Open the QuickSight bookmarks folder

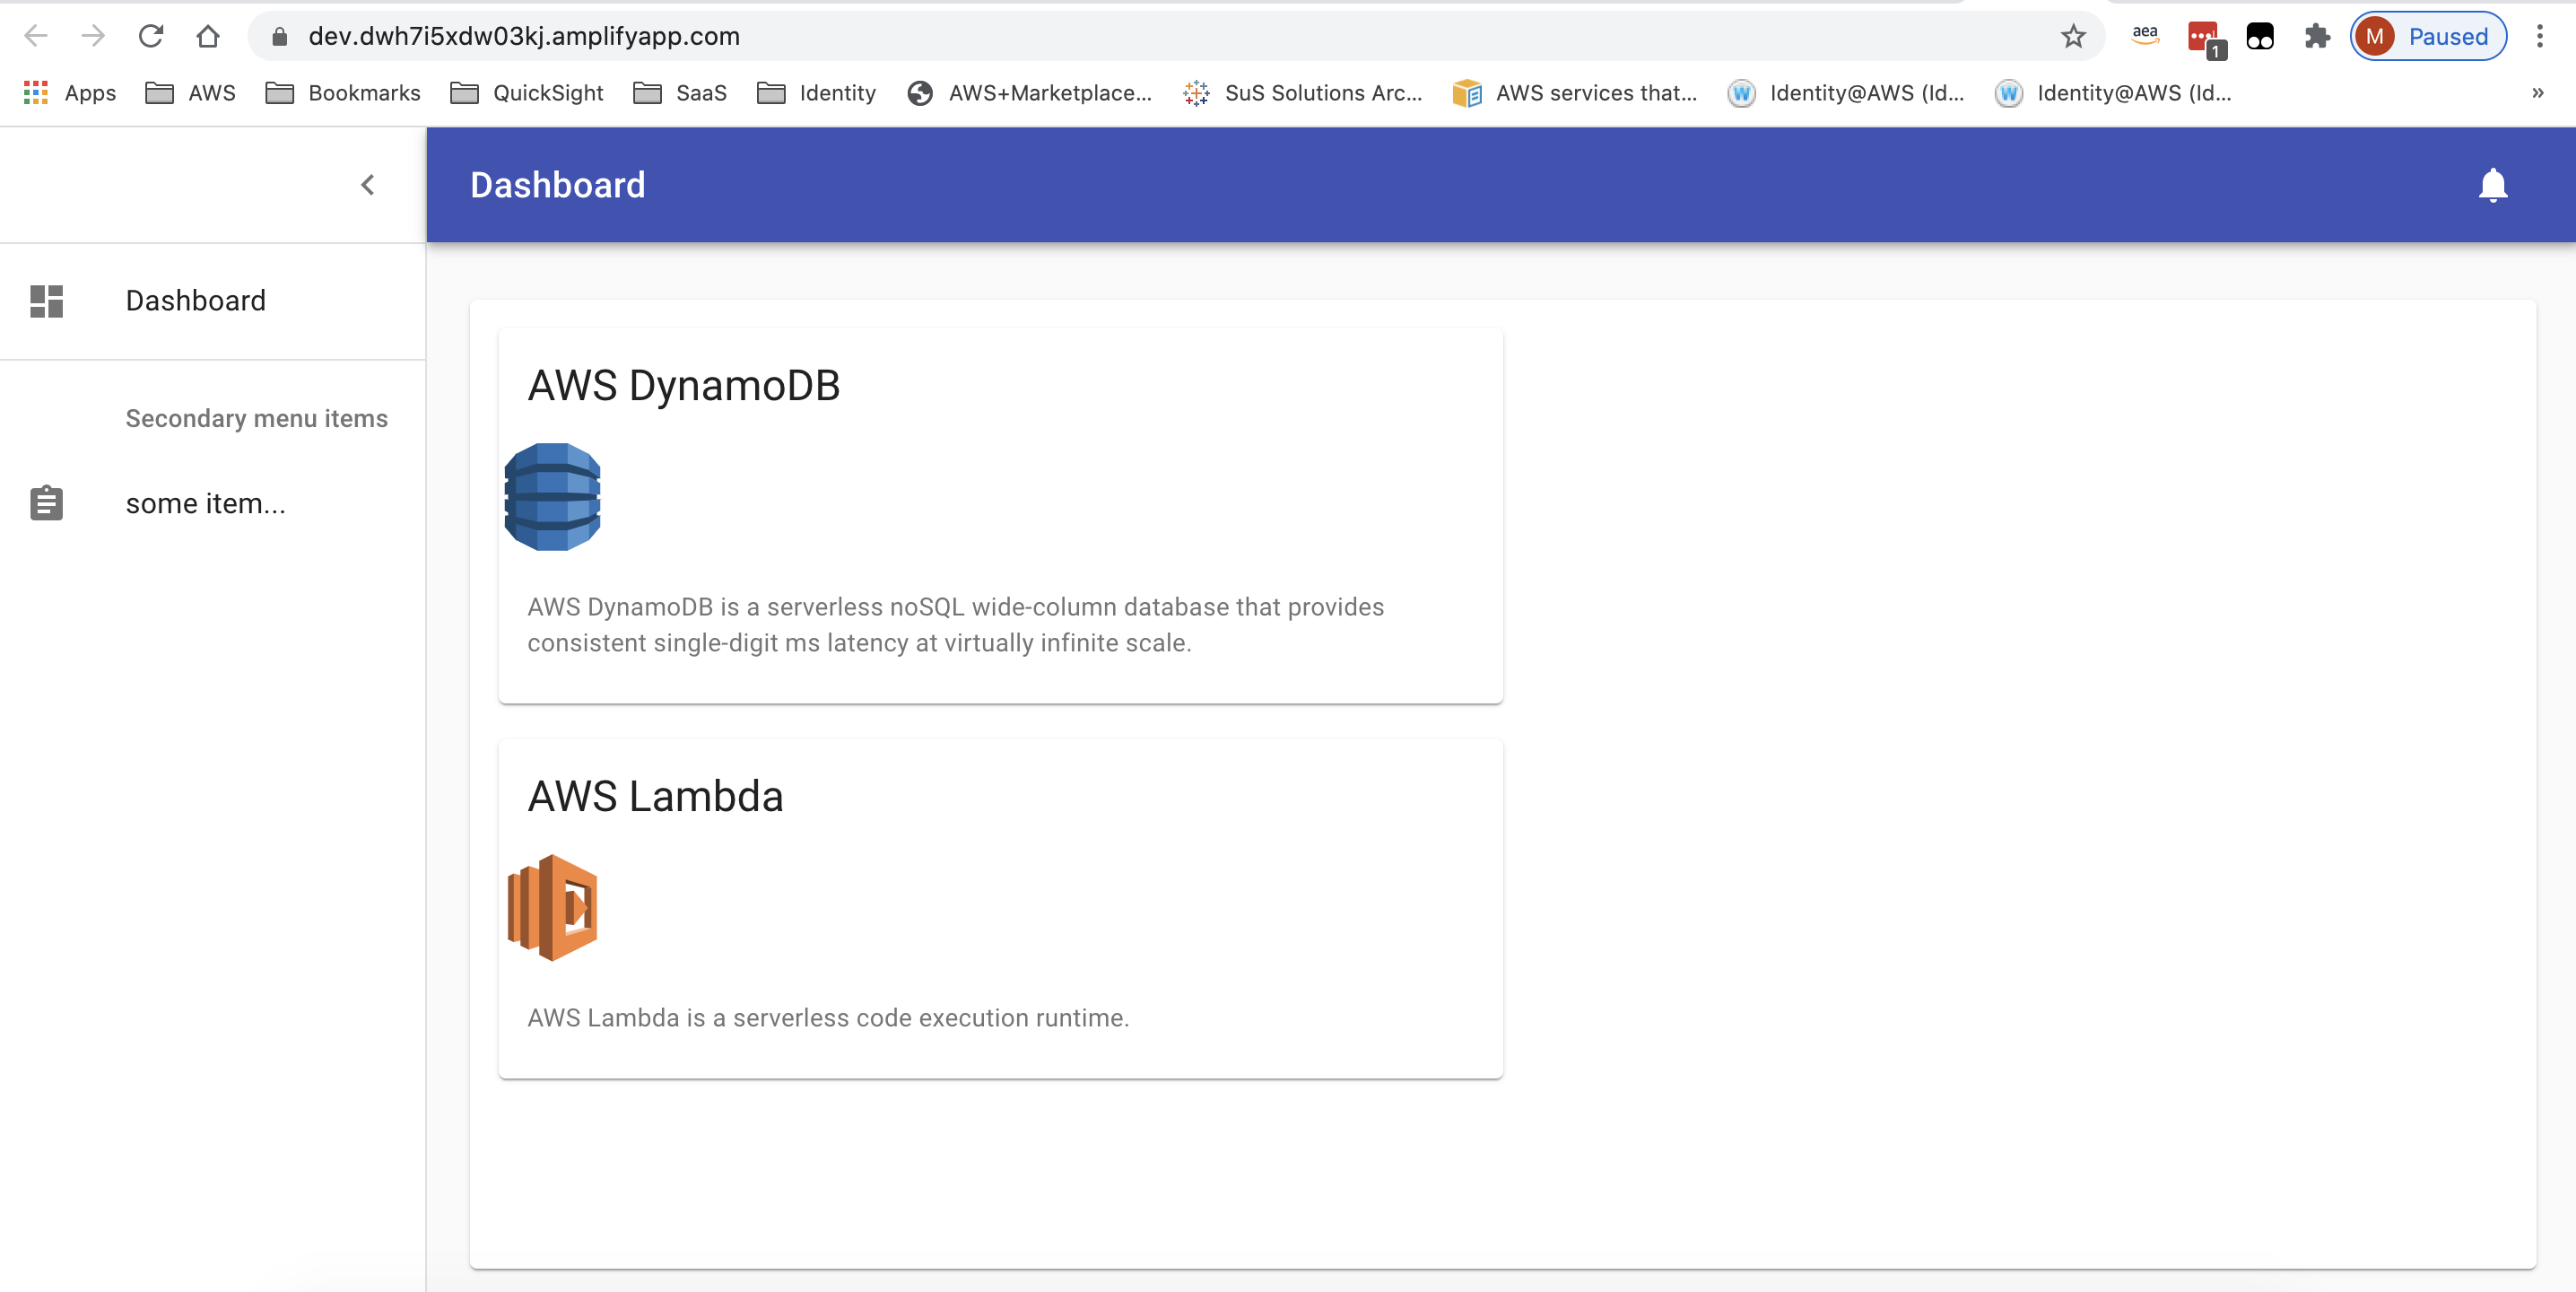pos(527,93)
